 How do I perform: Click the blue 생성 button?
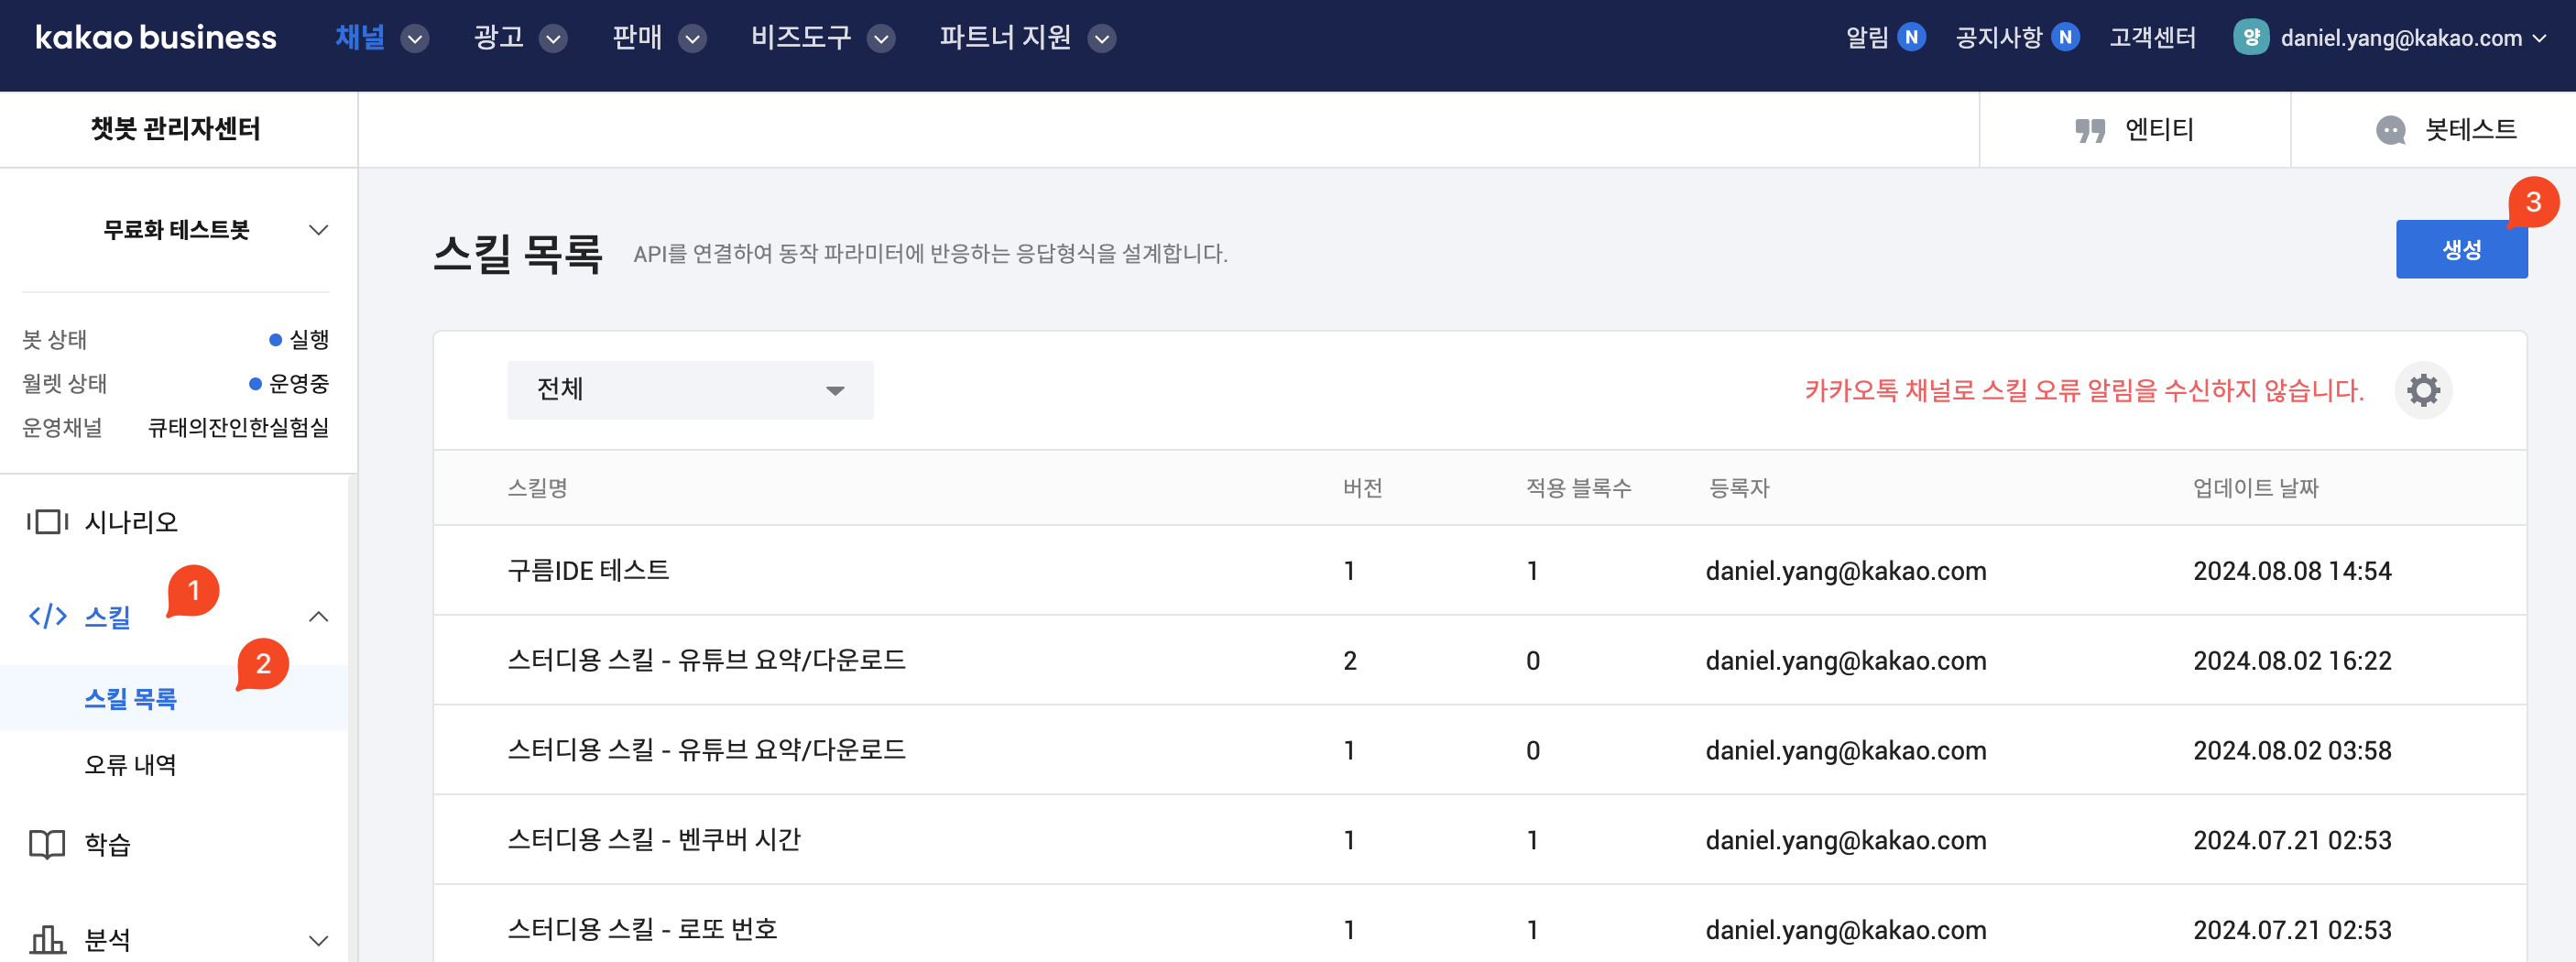[2460, 250]
